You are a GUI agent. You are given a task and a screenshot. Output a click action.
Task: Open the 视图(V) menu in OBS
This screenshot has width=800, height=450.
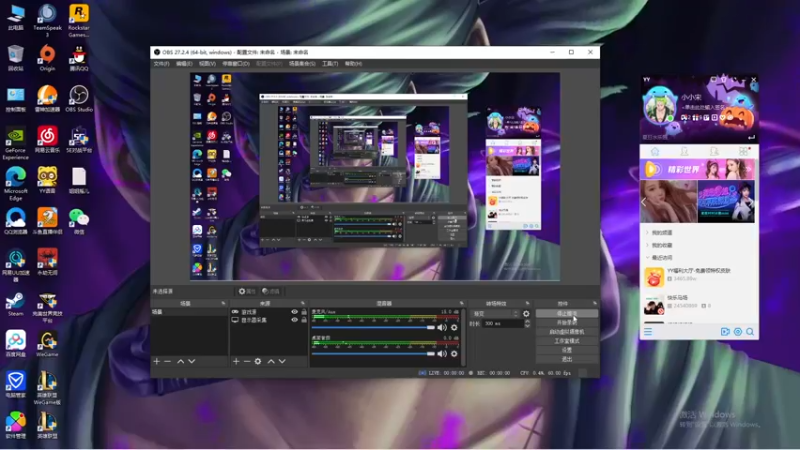click(207, 64)
